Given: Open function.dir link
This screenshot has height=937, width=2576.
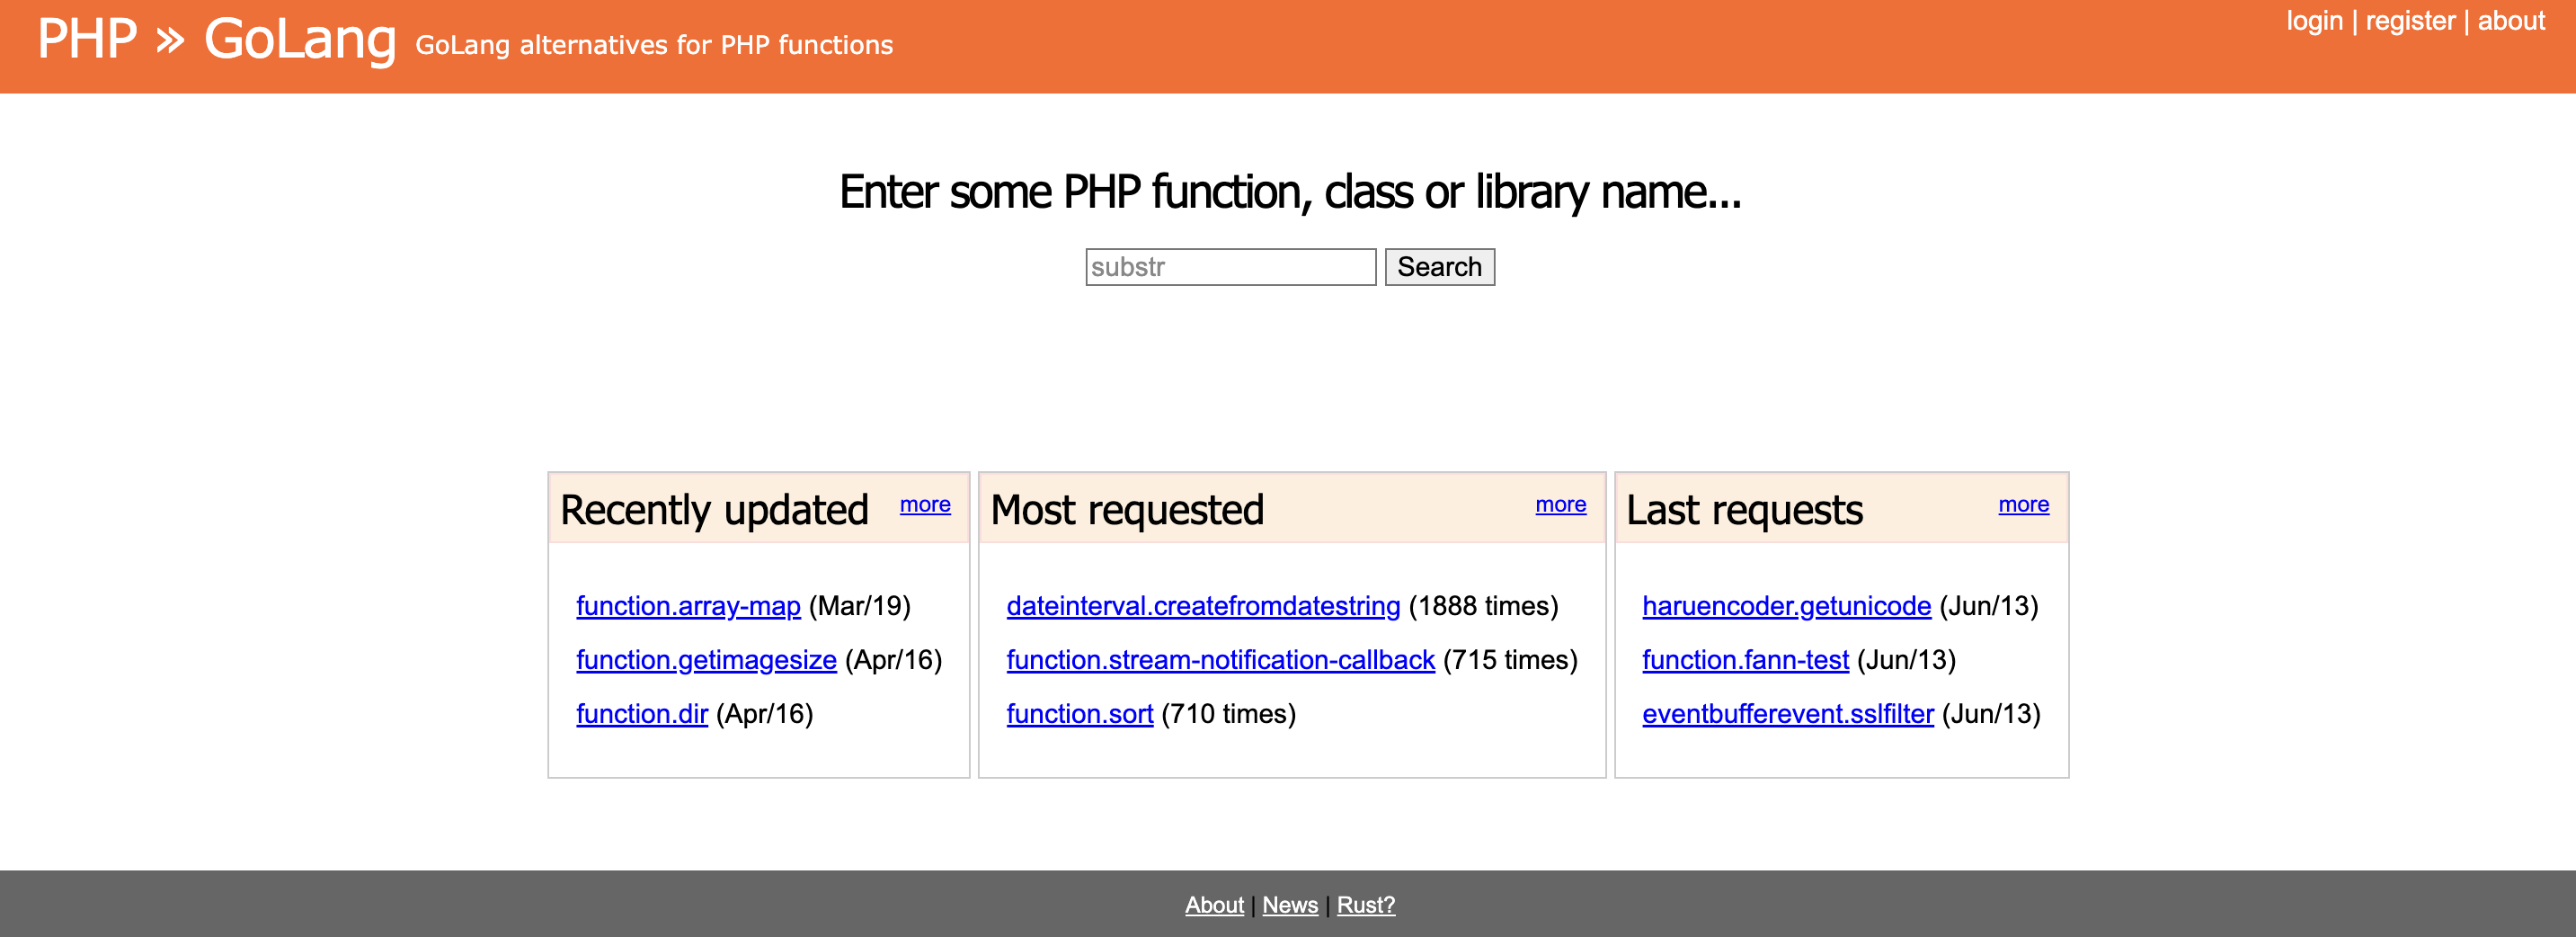Looking at the screenshot, I should click(x=642, y=714).
